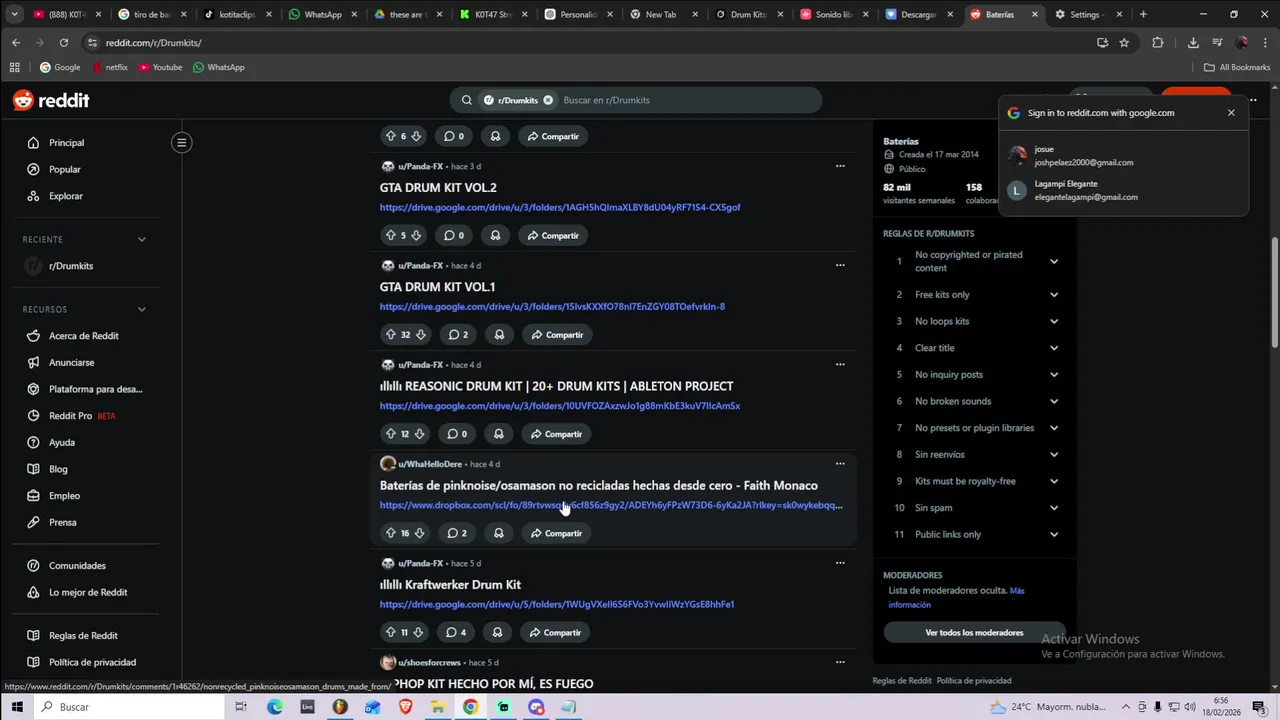1280x720 pixels.
Task: Upvote the GTA DRUM KIT VOL.1 post
Action: (390, 334)
